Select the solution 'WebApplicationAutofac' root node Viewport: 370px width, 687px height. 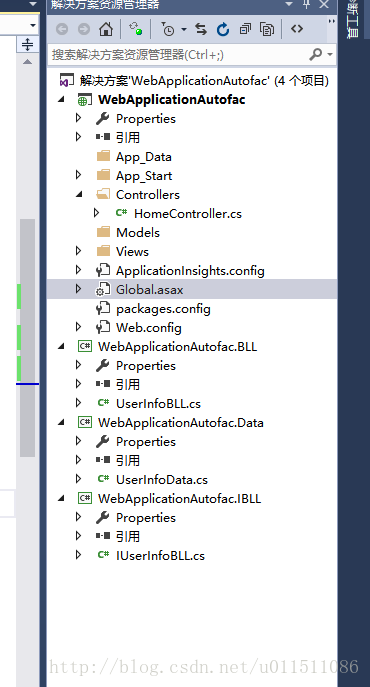click(204, 81)
